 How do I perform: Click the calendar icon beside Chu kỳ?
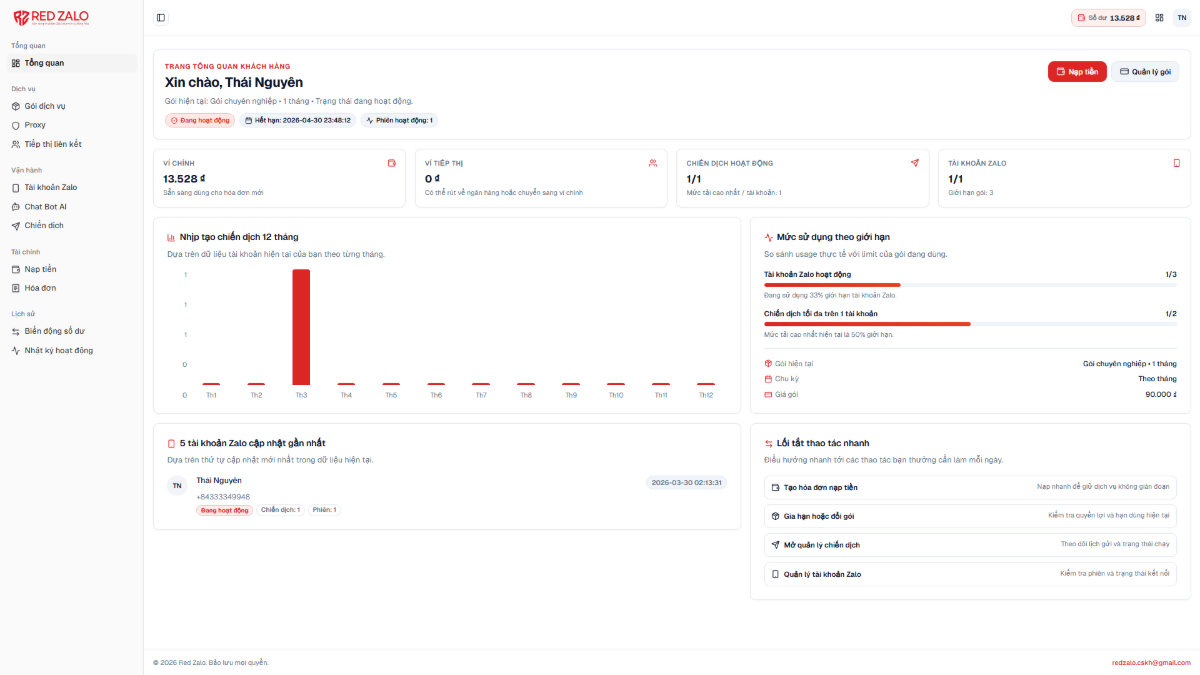[x=768, y=379]
